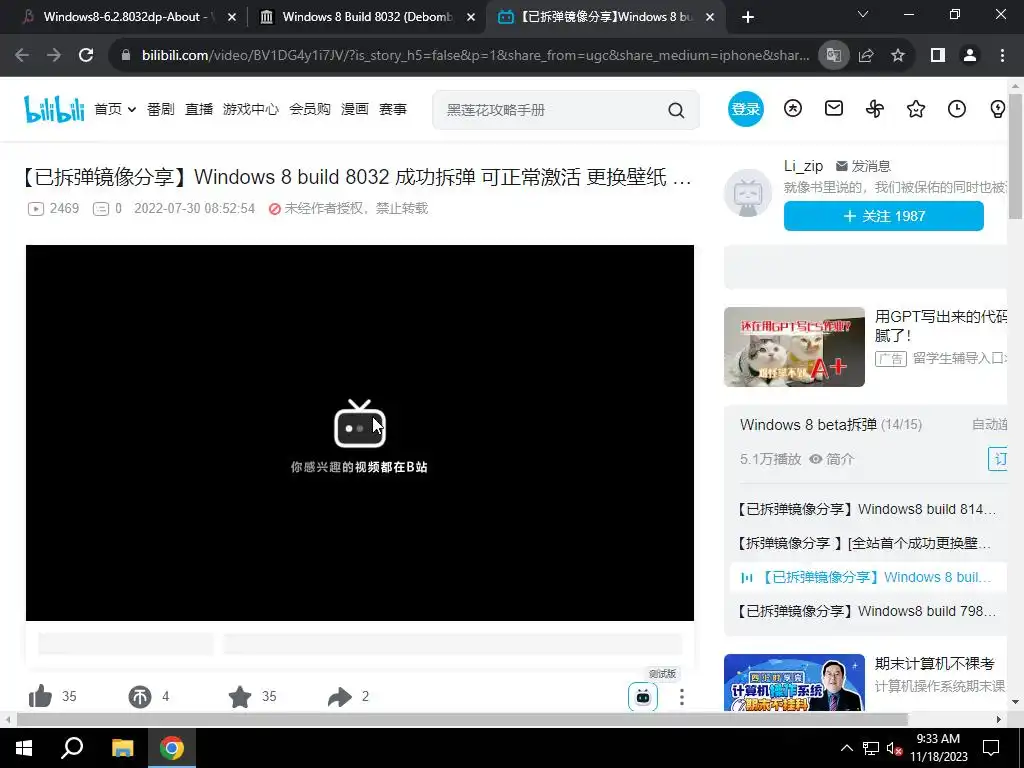This screenshot has width=1024, height=768.
Task: Click the Li_zip username link
Action: click(x=803, y=166)
